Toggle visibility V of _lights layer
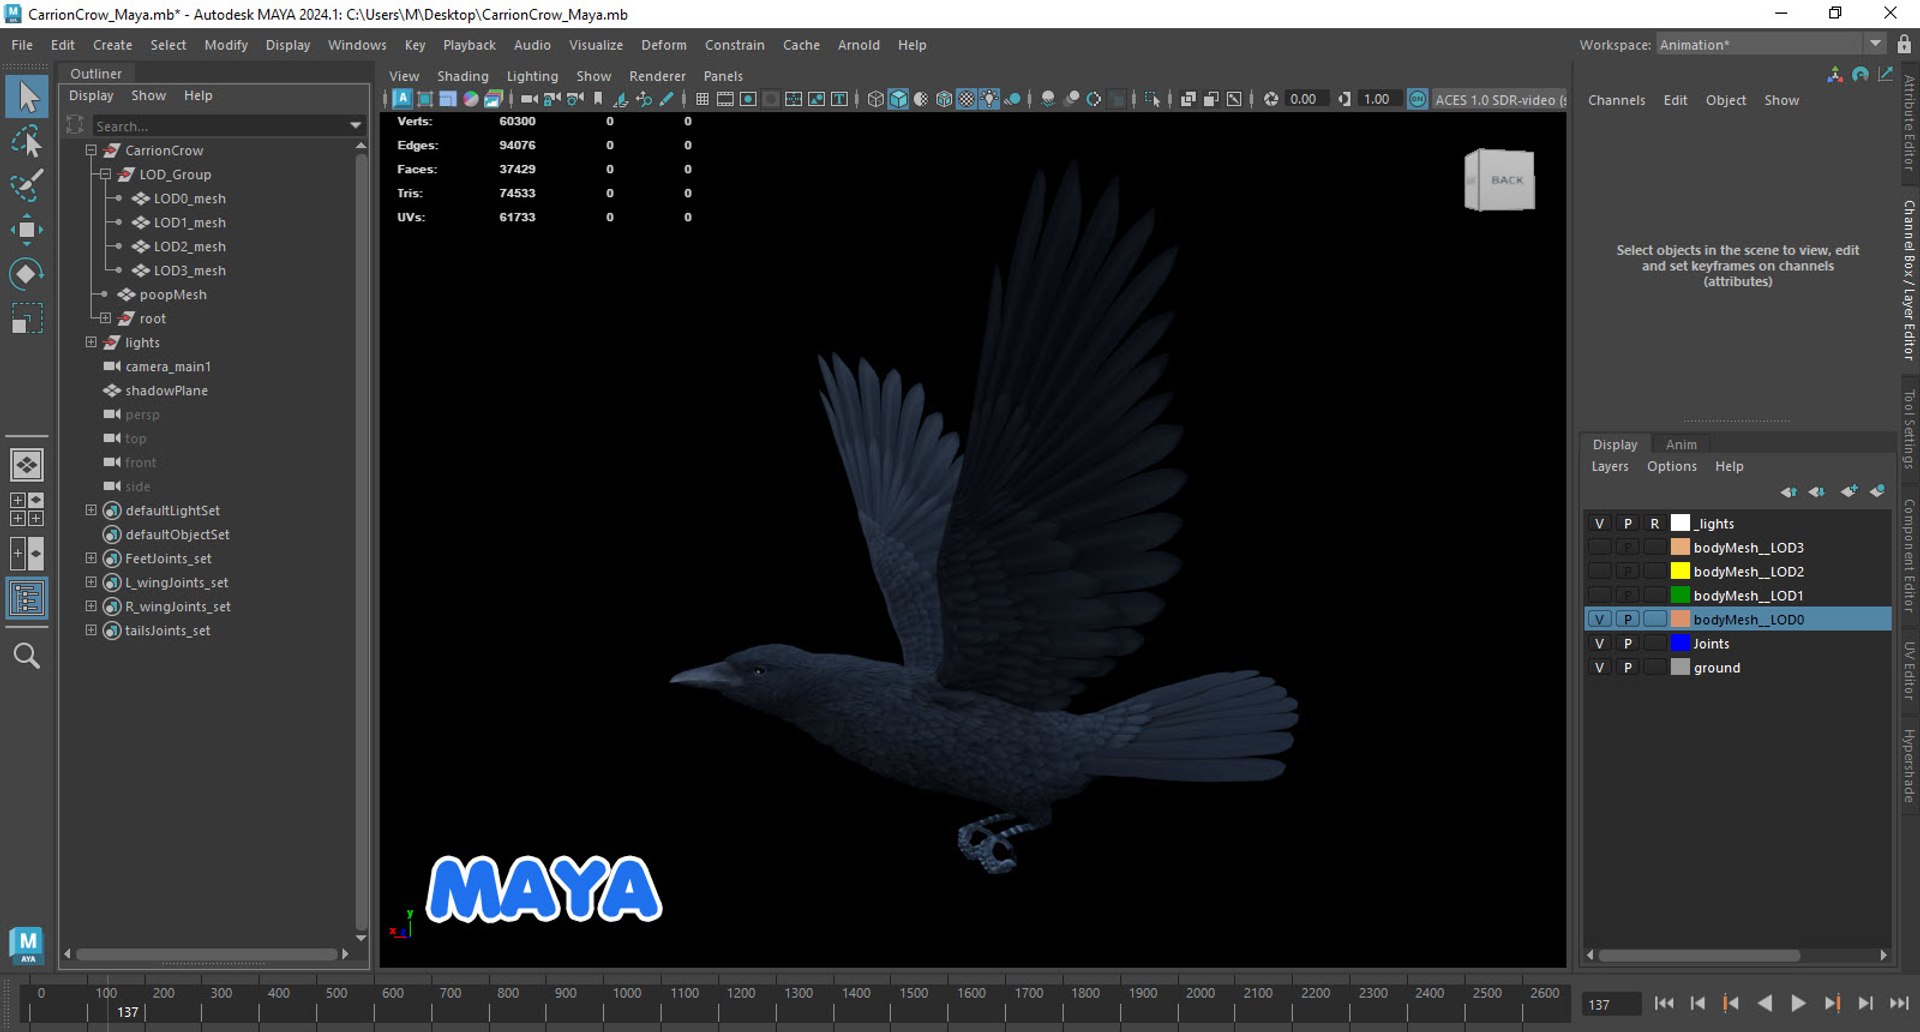The height and width of the screenshot is (1032, 1920). point(1599,523)
